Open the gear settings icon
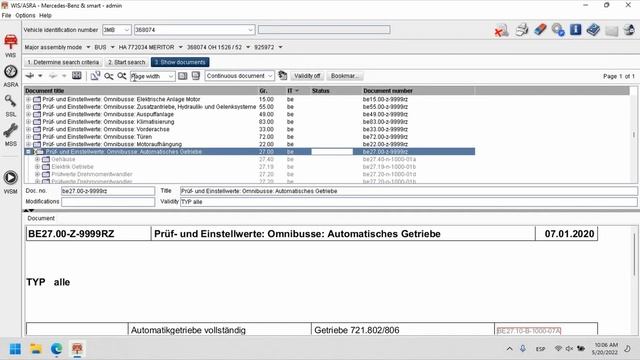The height and width of the screenshot is (360, 640). click(558, 30)
